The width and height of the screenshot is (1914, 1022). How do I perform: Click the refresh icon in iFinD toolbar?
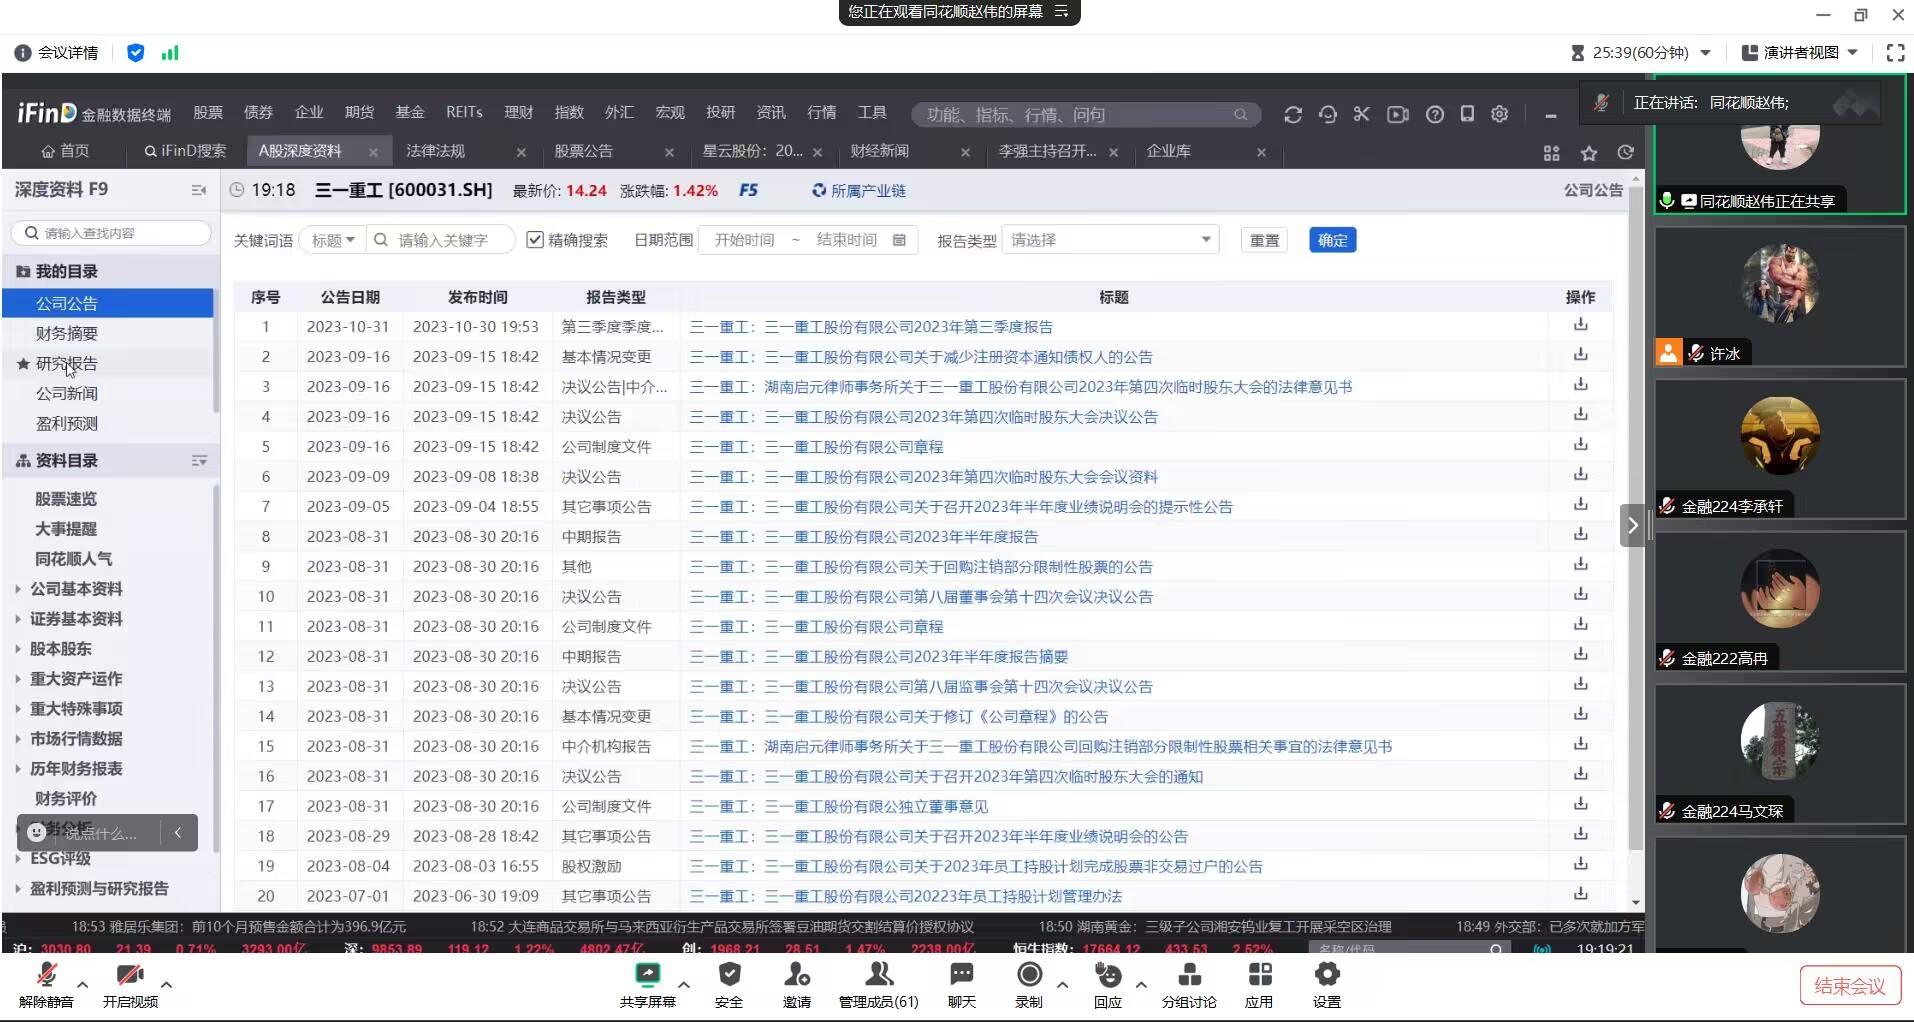point(1292,115)
